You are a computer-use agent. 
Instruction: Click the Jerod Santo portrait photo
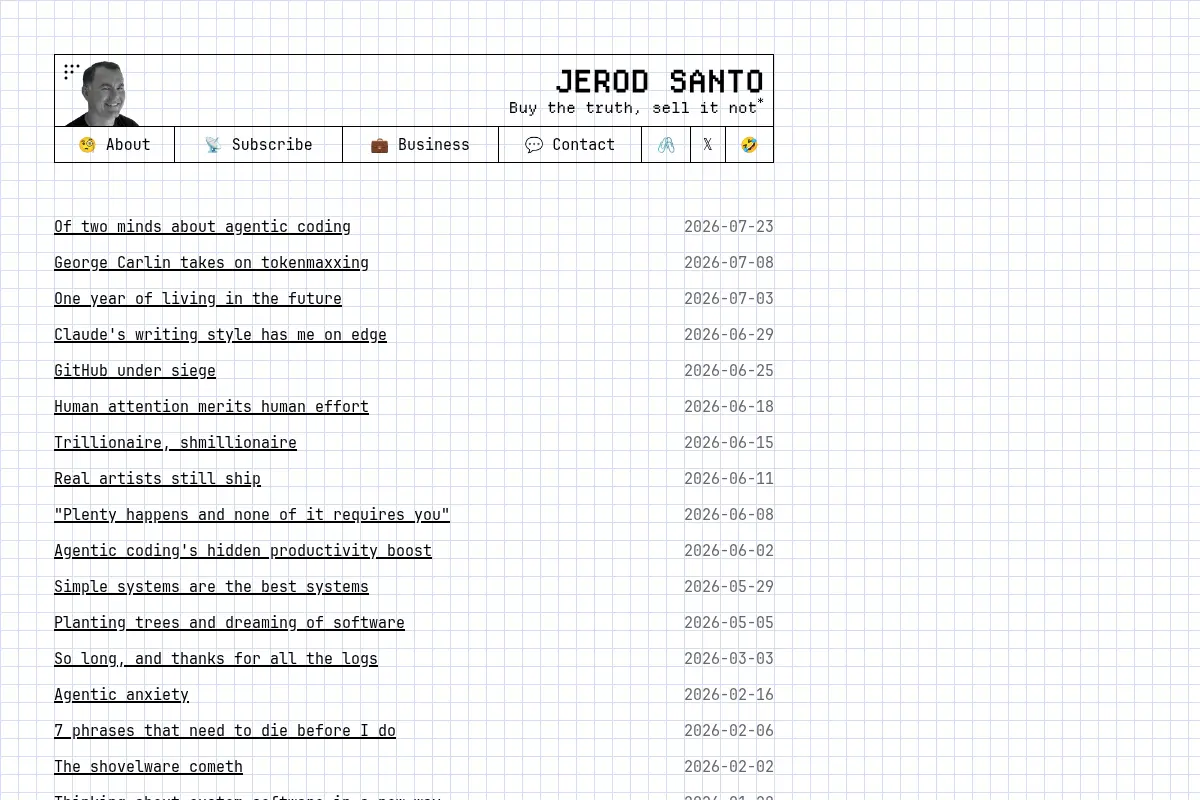pos(104,93)
